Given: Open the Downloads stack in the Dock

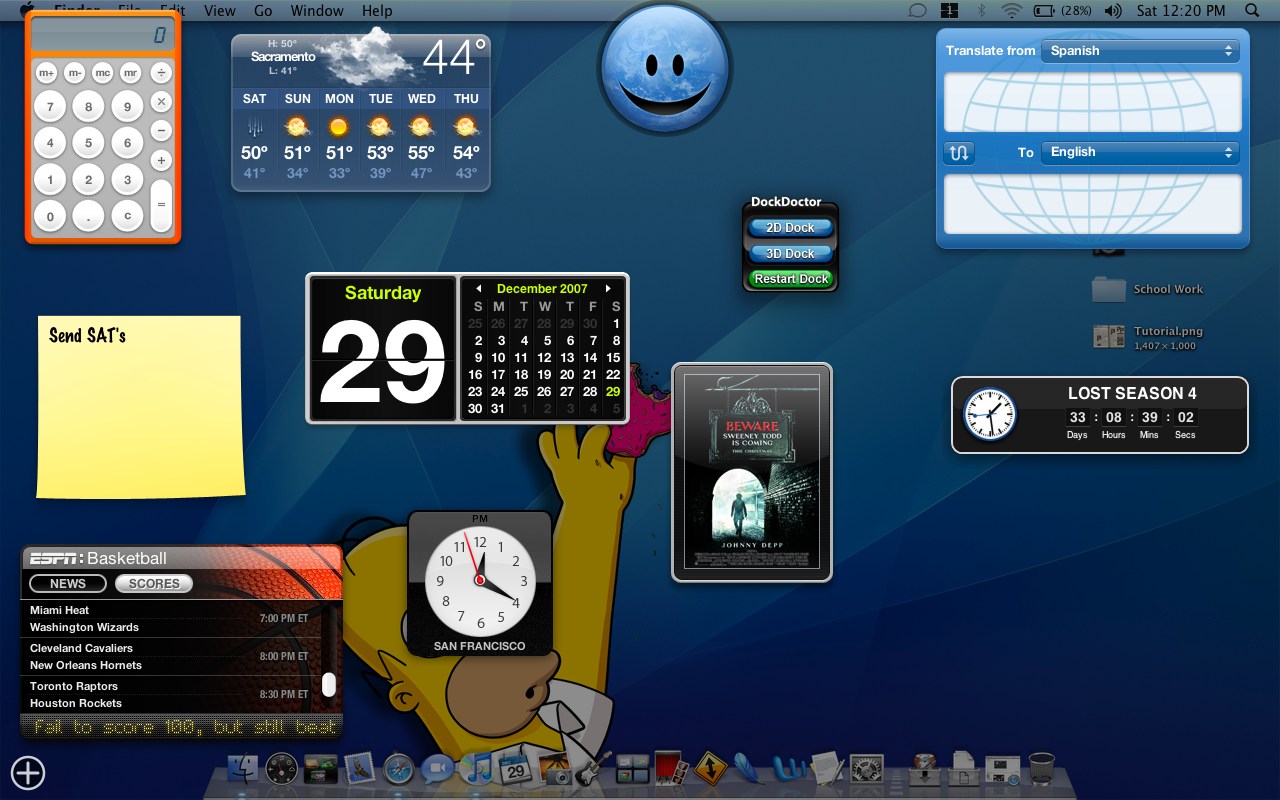Looking at the screenshot, I should 925,769.
